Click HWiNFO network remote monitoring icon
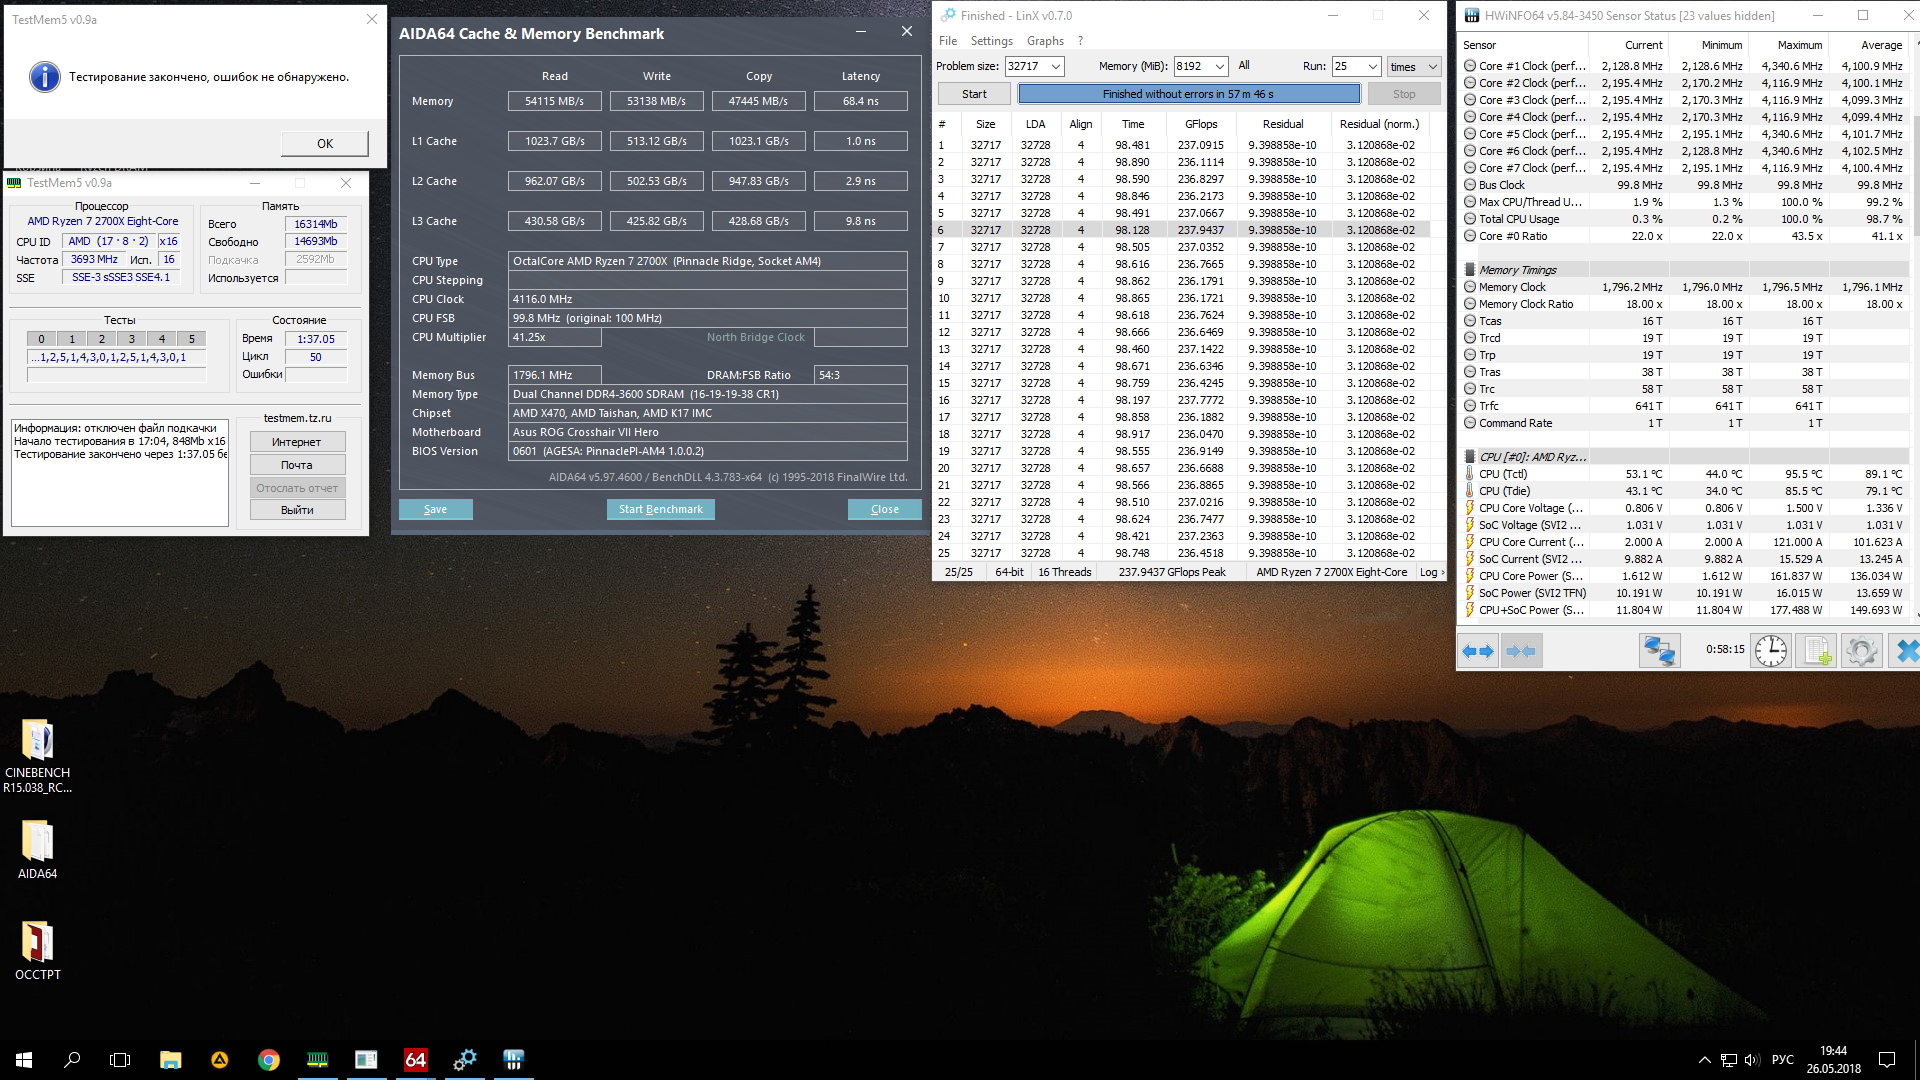The height and width of the screenshot is (1080, 1920). point(1659,651)
